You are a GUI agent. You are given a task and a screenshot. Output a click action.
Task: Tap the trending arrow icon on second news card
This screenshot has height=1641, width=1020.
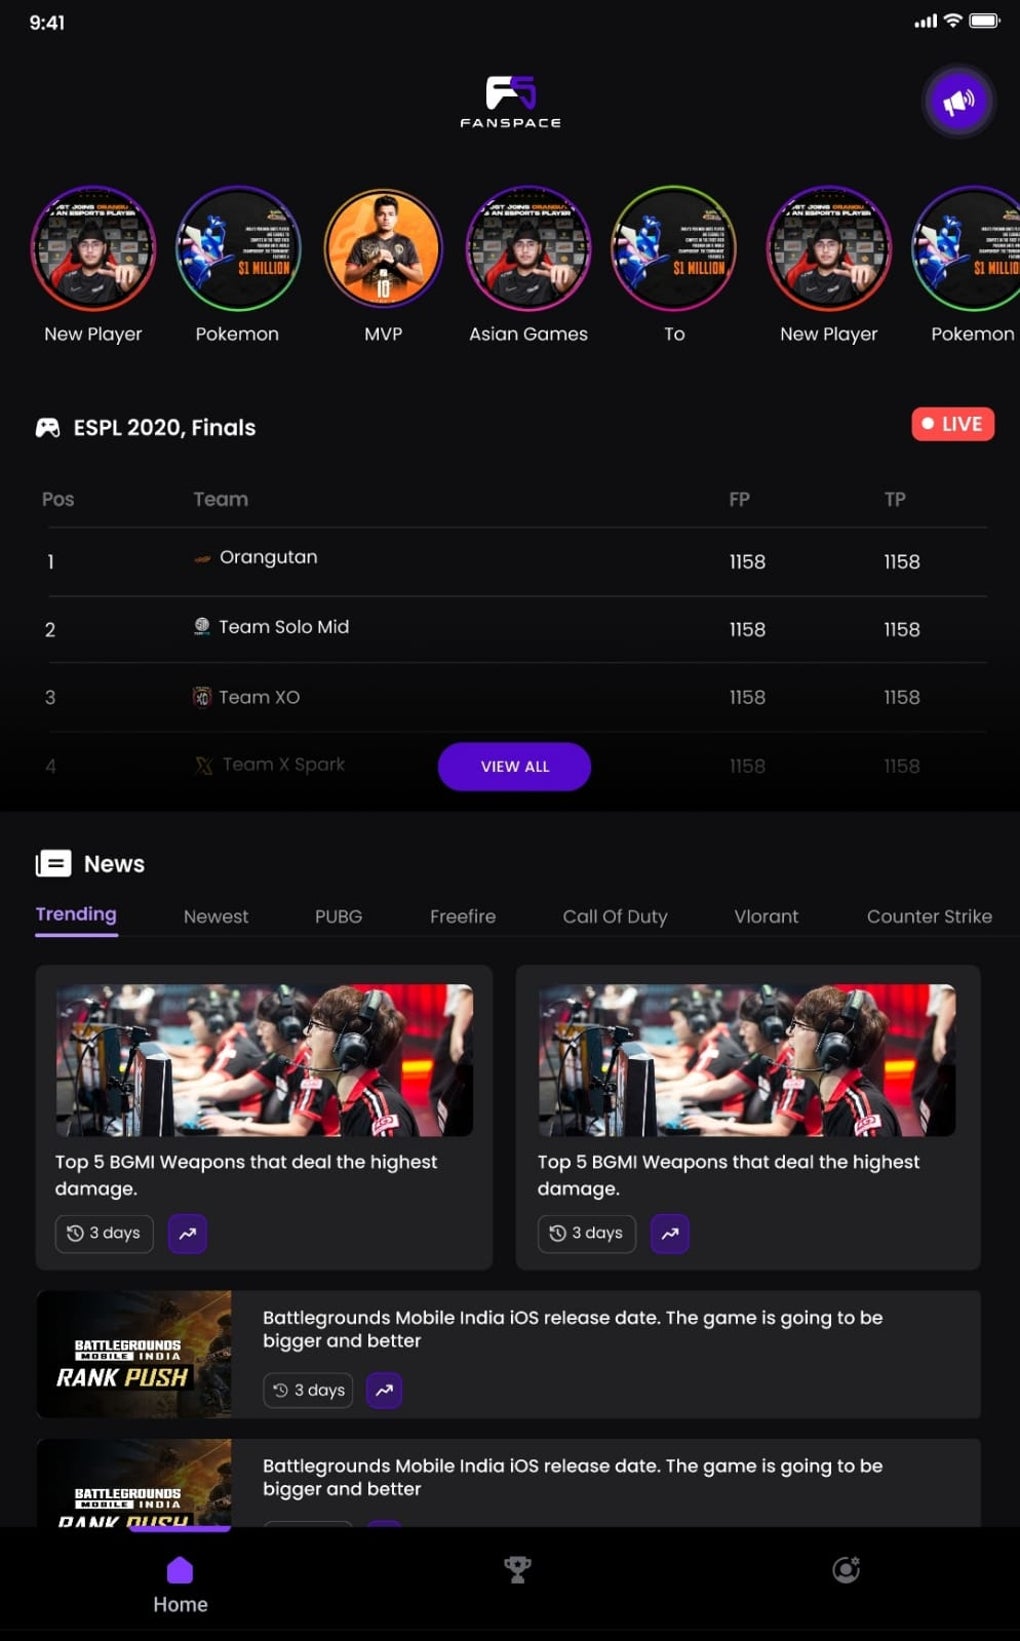(x=670, y=1233)
